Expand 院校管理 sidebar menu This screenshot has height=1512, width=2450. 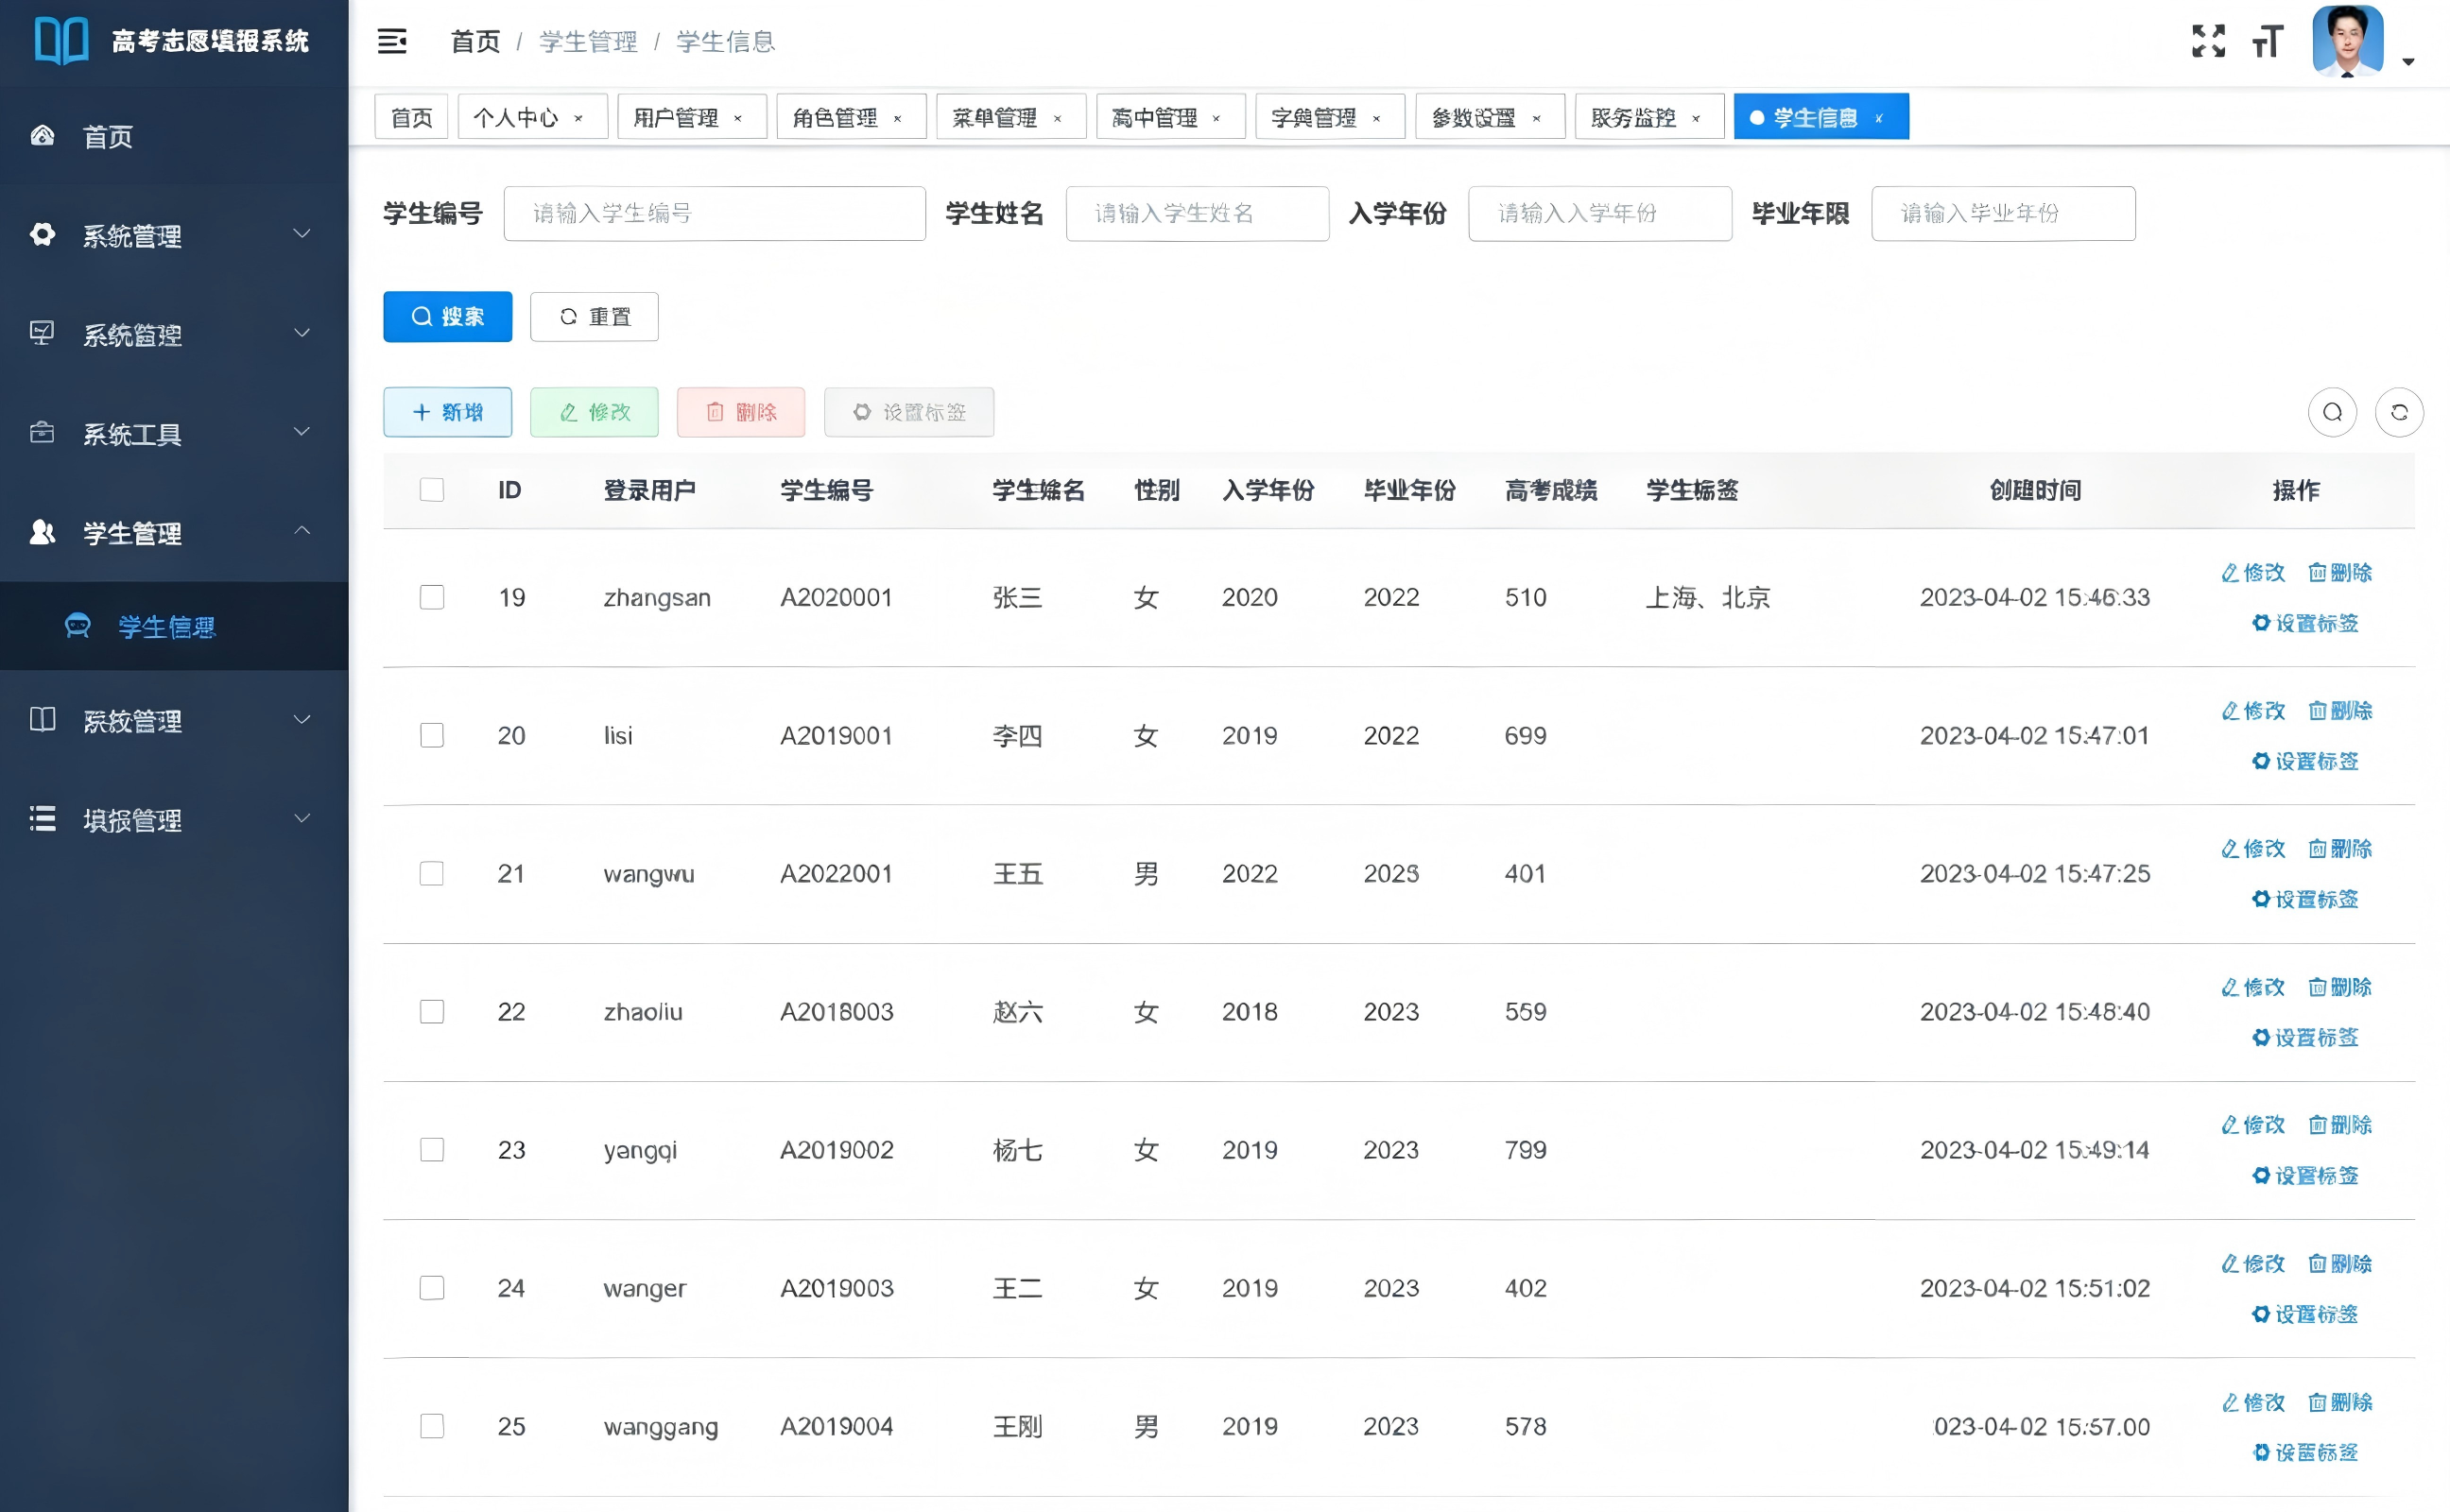(174, 720)
